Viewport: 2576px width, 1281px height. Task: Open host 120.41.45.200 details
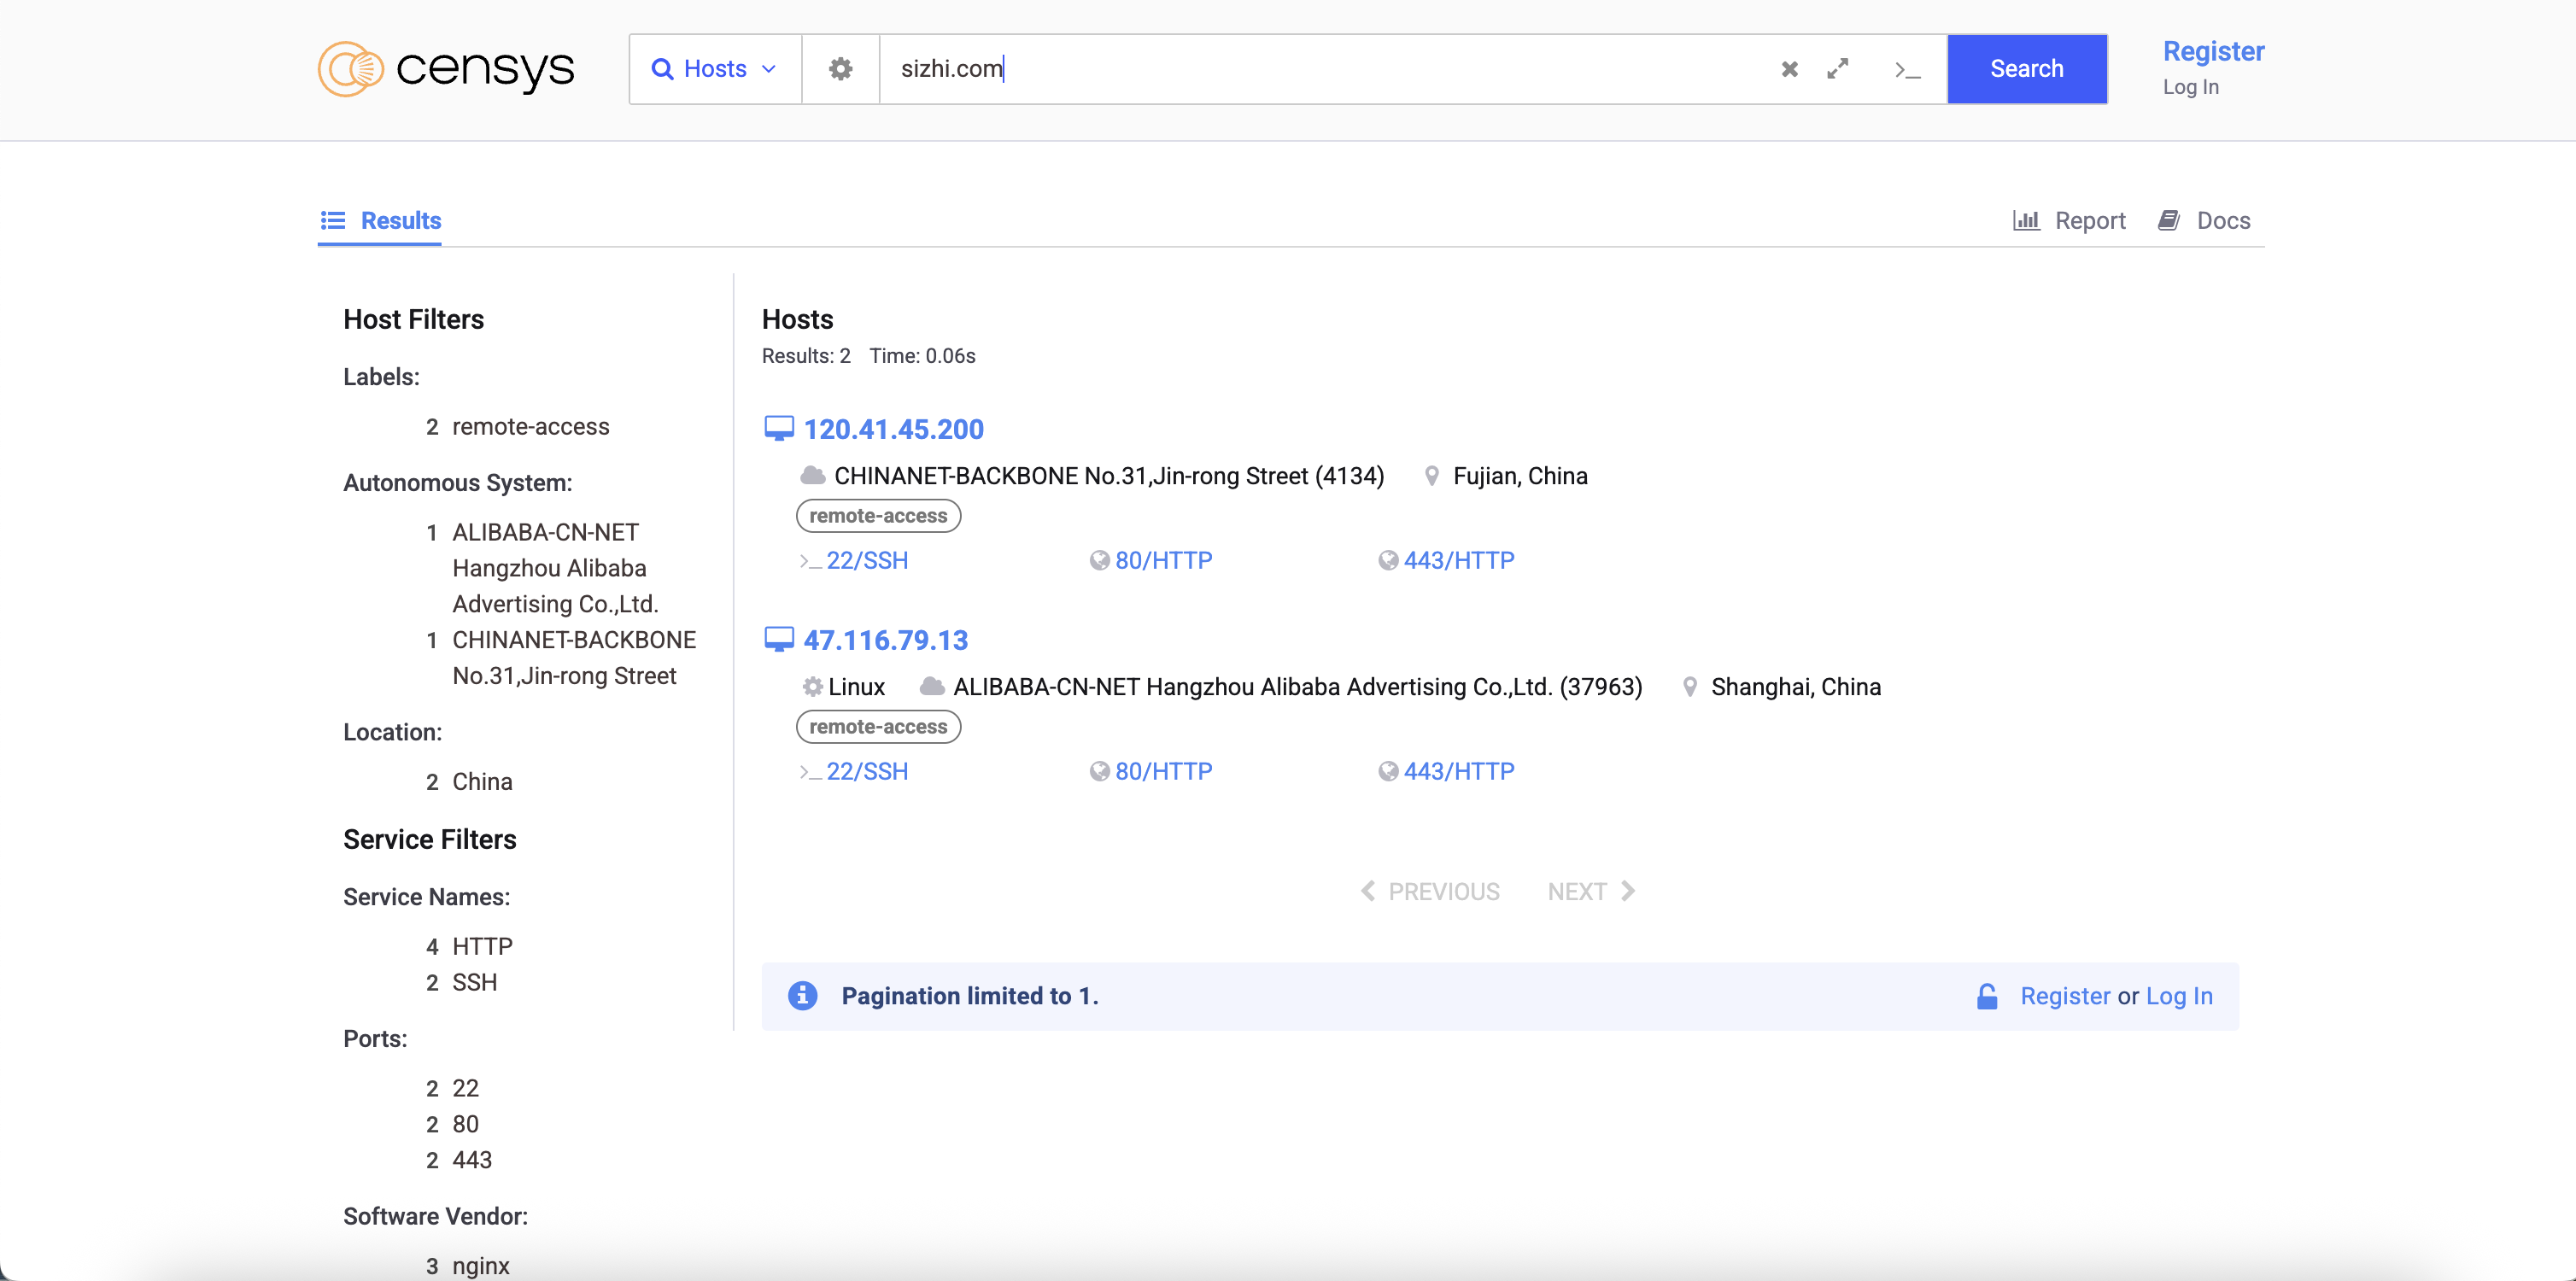point(893,430)
